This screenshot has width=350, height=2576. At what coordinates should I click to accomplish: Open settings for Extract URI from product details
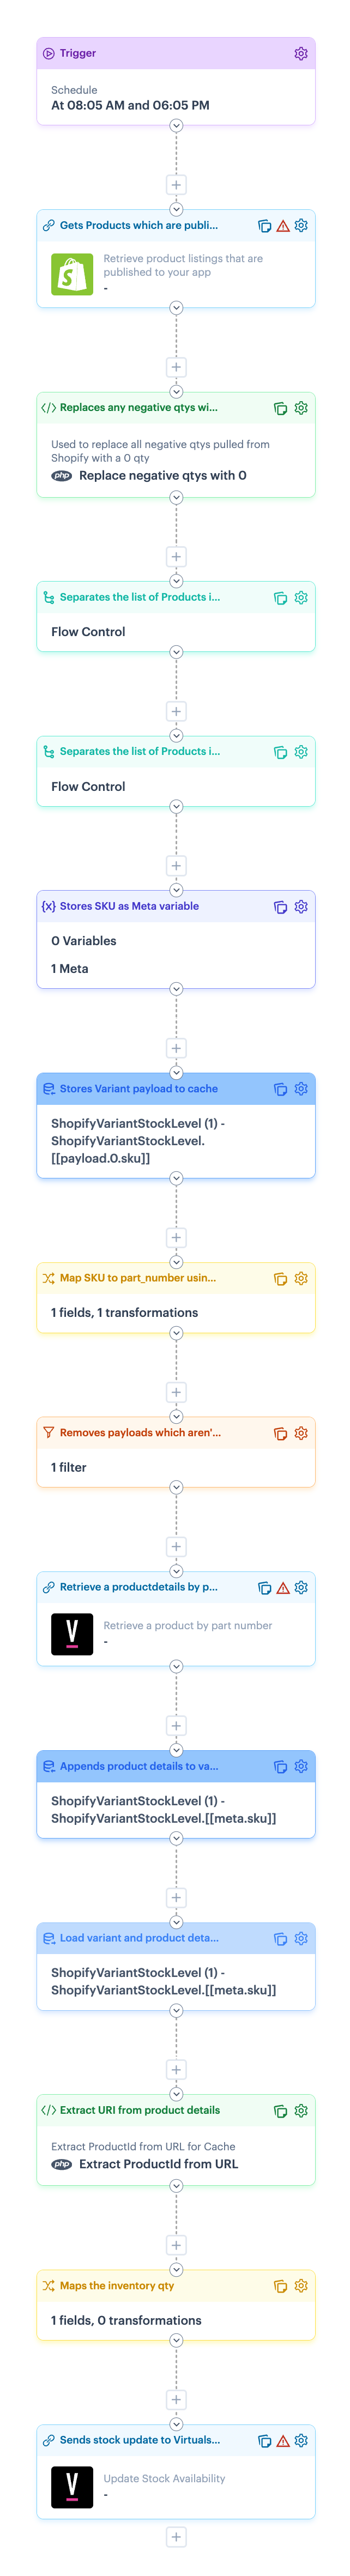[301, 2111]
